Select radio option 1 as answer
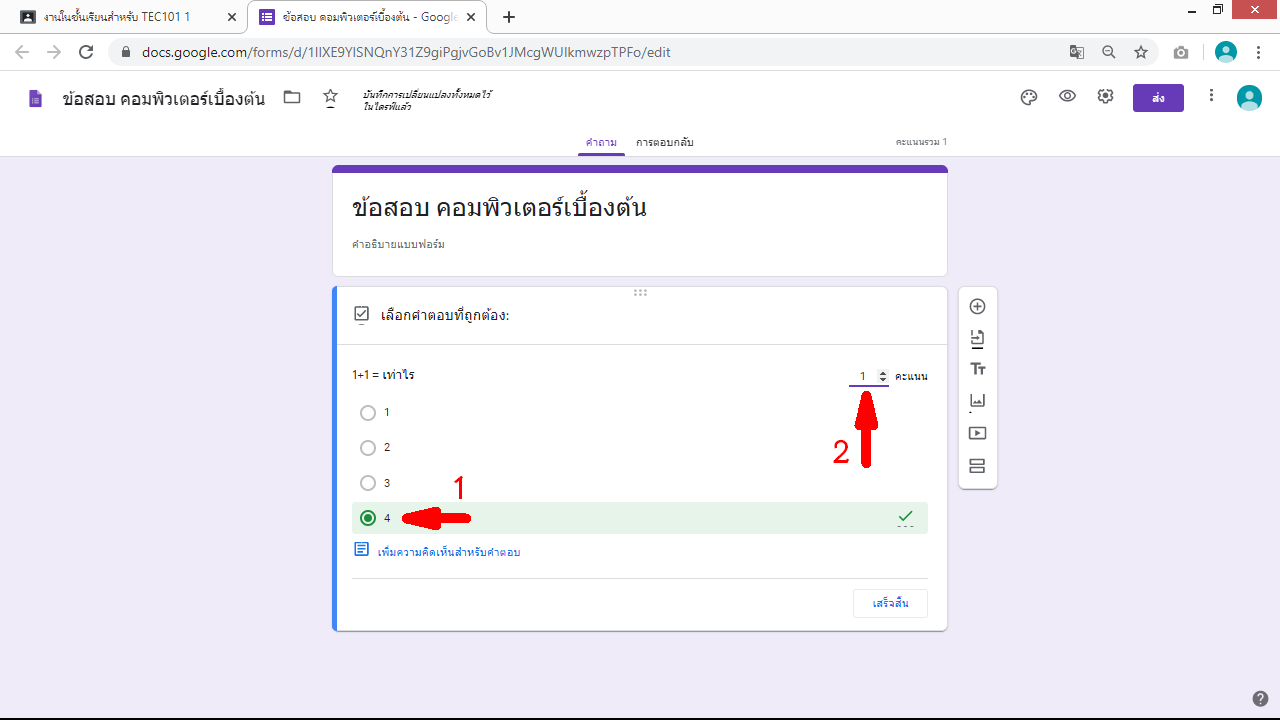Screen dimensions: 1280x720 pyautogui.click(x=368, y=413)
